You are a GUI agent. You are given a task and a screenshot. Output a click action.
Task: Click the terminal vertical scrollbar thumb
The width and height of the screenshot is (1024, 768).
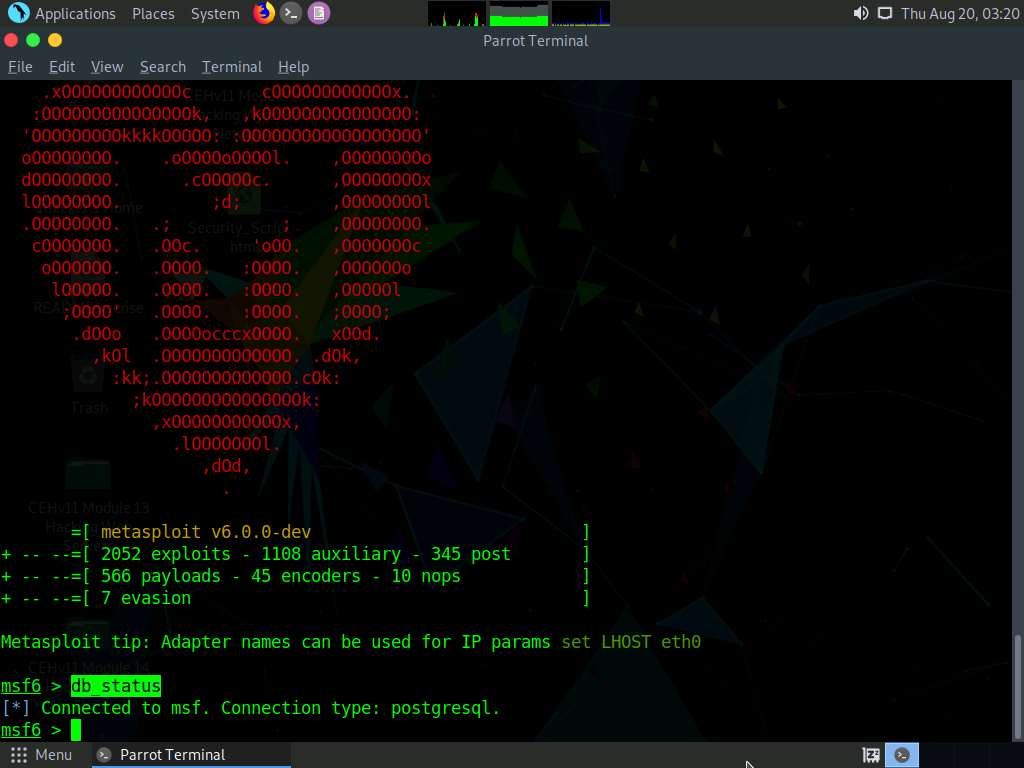pos(1017,686)
